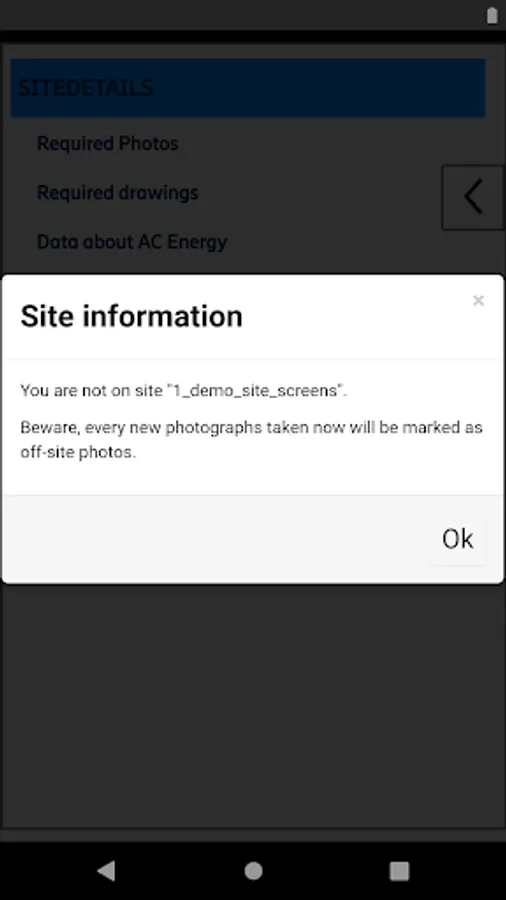Tap the battery status icon
Screen dimensions: 506x900
pos(492,15)
